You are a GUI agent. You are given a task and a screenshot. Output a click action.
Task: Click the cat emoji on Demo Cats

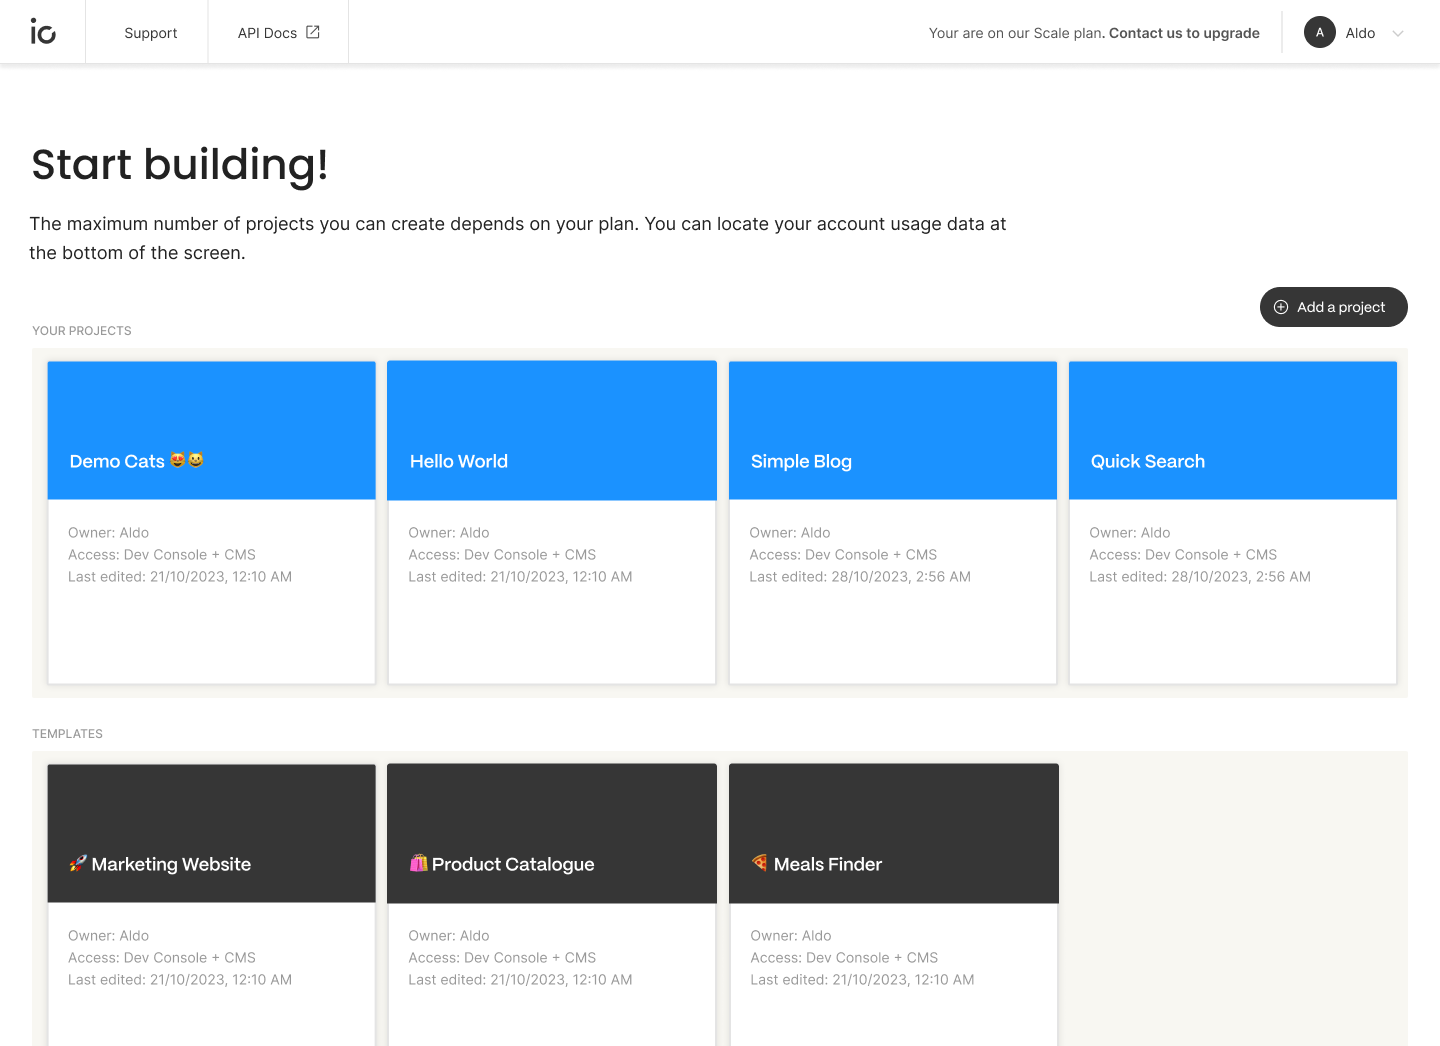pos(187,460)
